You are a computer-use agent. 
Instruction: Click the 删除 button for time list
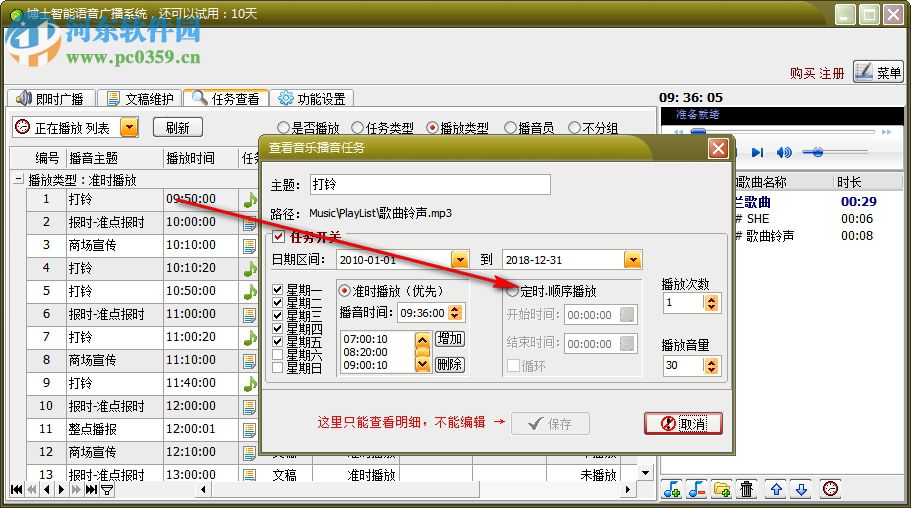[x=450, y=364]
